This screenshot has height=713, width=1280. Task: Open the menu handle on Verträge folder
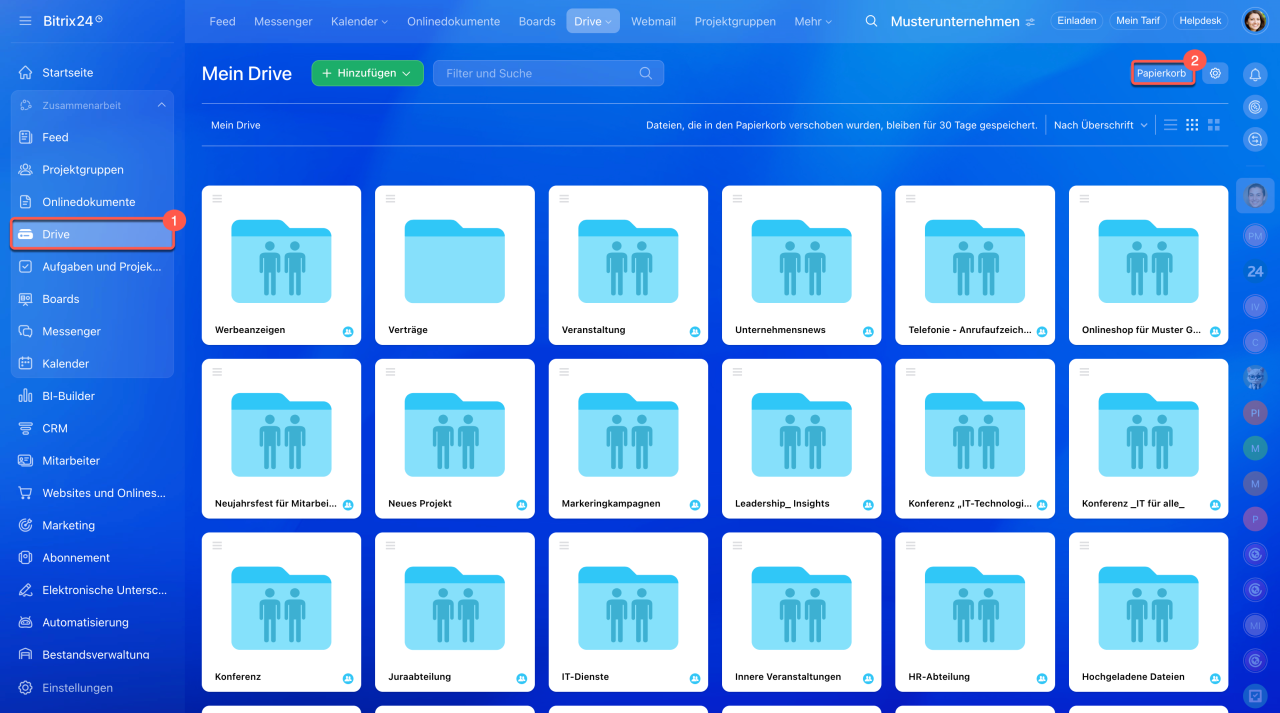[x=391, y=199]
